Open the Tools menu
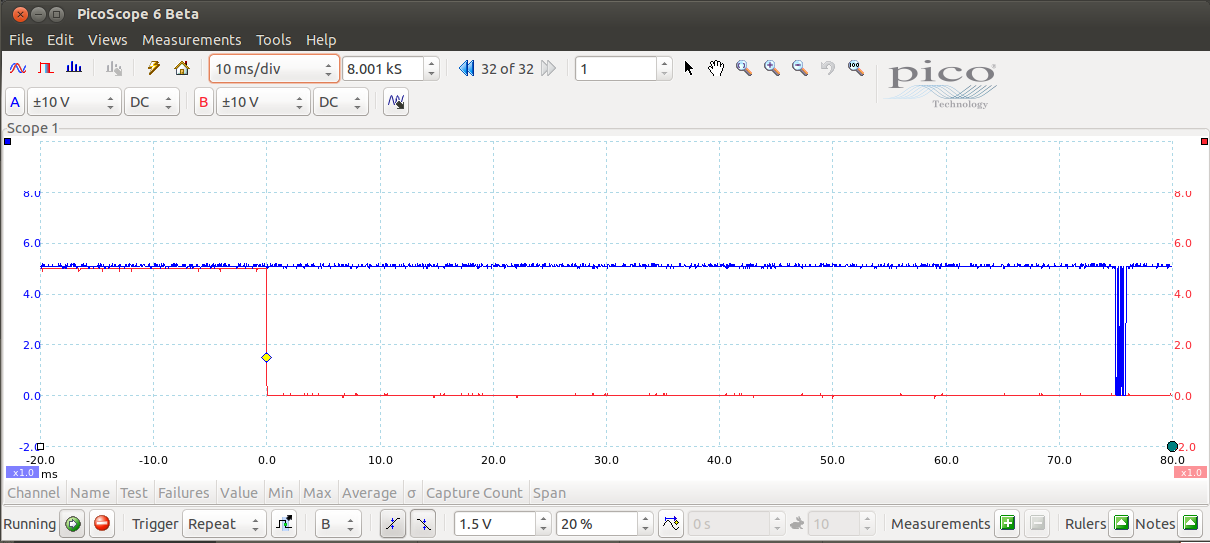The image size is (1210, 543). (274, 40)
